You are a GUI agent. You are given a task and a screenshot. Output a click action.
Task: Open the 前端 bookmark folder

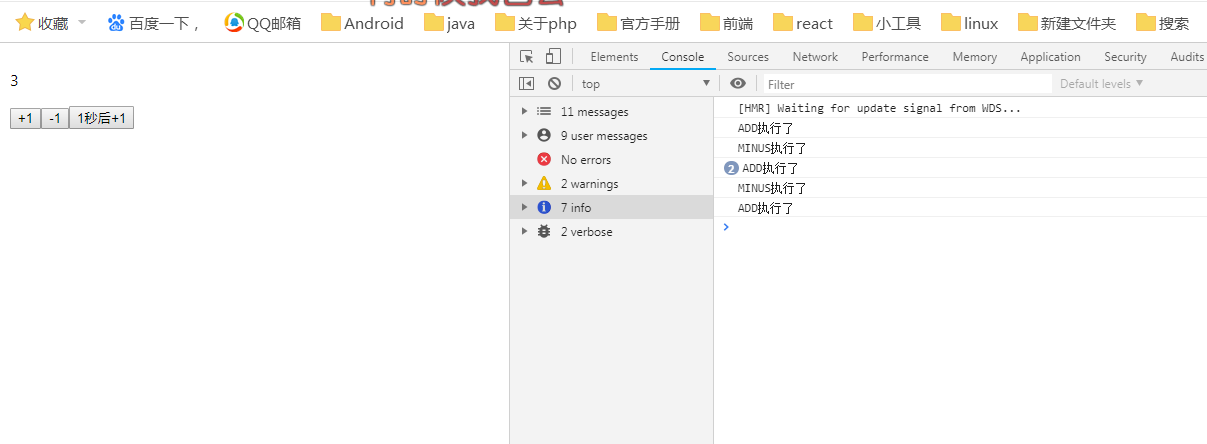coord(727,23)
